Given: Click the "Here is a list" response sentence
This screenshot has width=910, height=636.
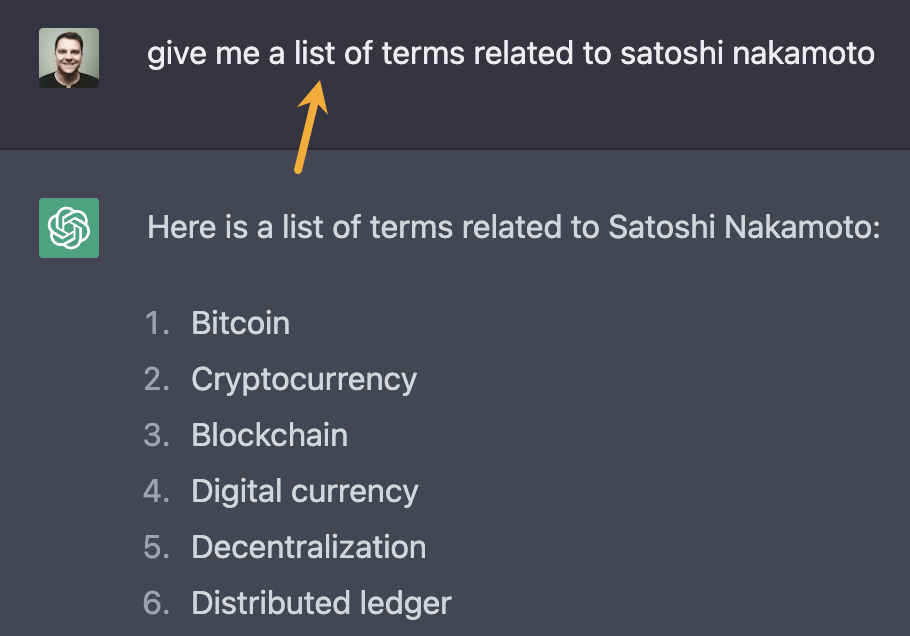Looking at the screenshot, I should (513, 228).
